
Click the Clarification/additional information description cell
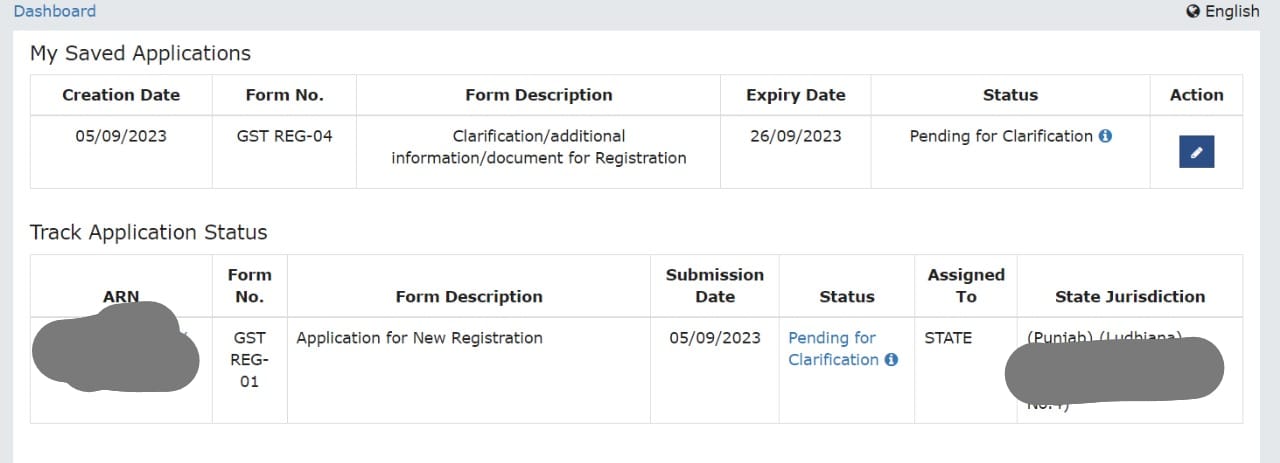point(538,146)
